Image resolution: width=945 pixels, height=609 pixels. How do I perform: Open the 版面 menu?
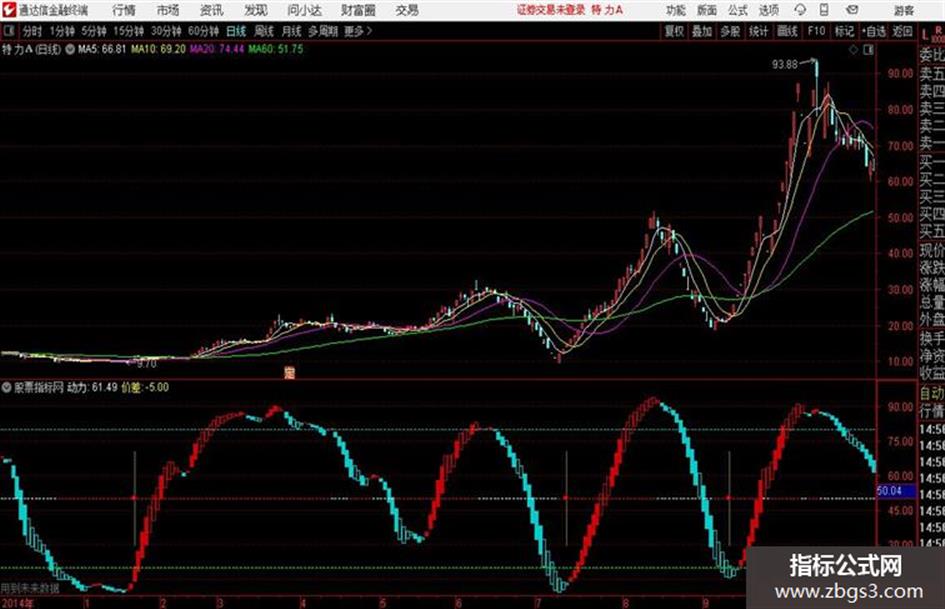pos(706,10)
